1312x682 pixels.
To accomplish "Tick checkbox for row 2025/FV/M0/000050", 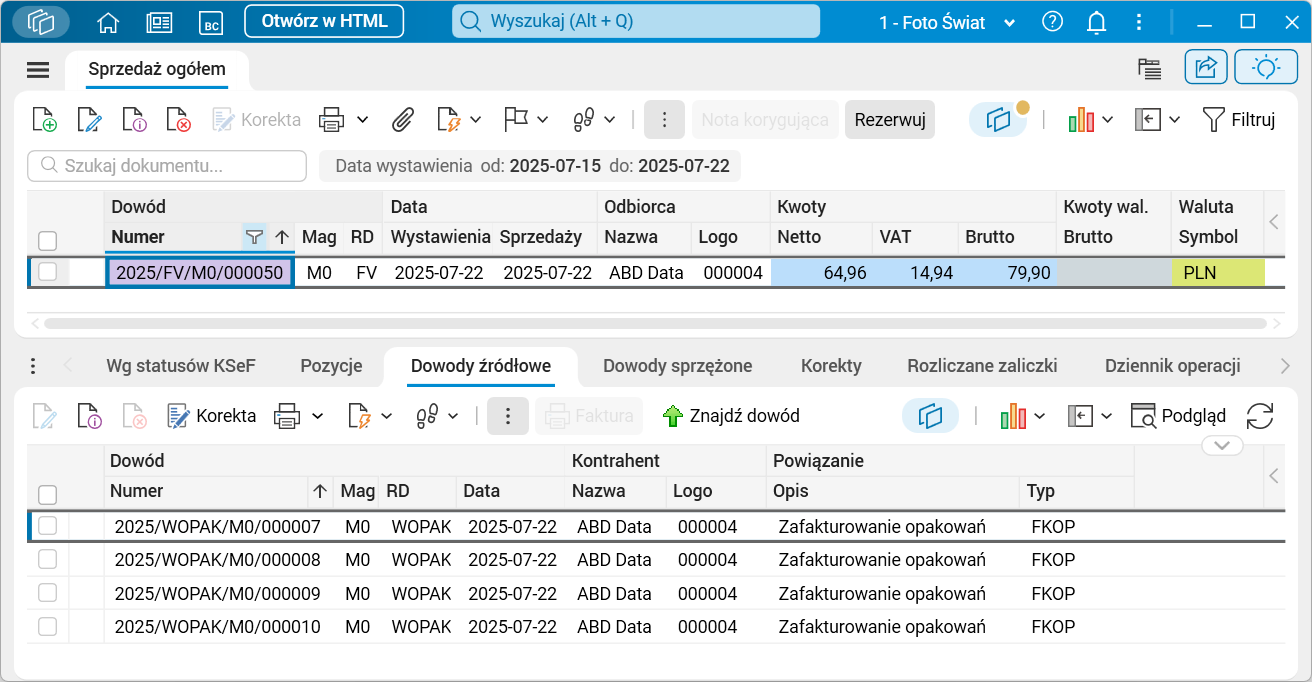I will click(47, 271).
